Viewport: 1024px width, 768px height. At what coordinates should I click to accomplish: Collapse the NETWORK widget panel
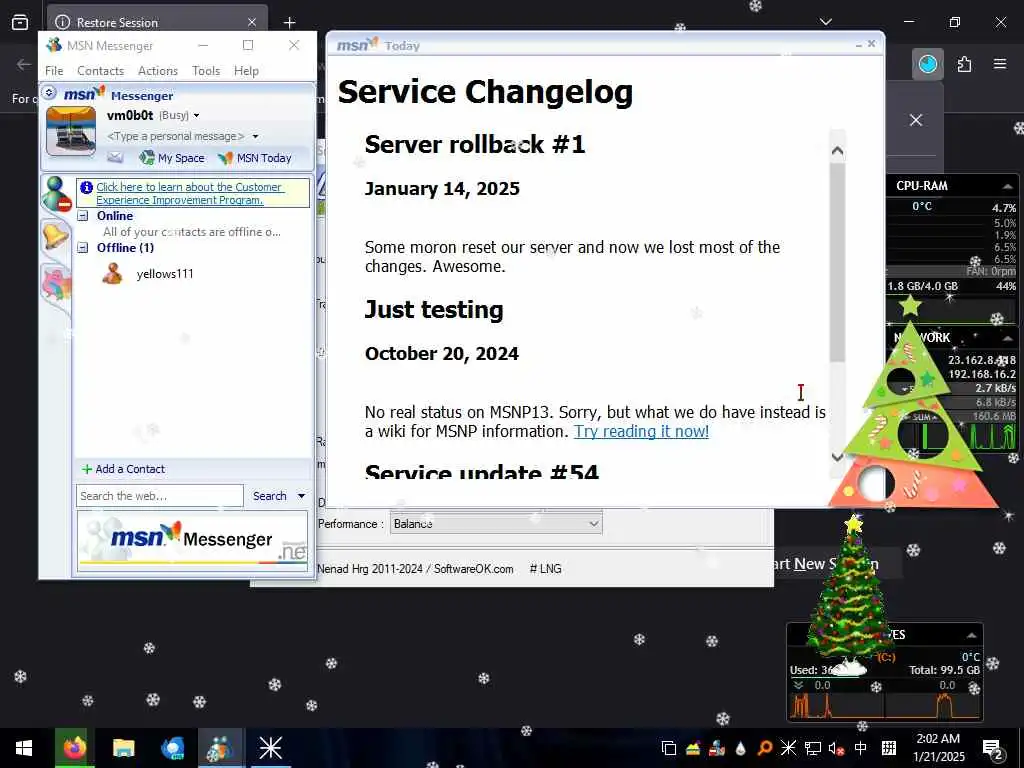(x=1008, y=338)
